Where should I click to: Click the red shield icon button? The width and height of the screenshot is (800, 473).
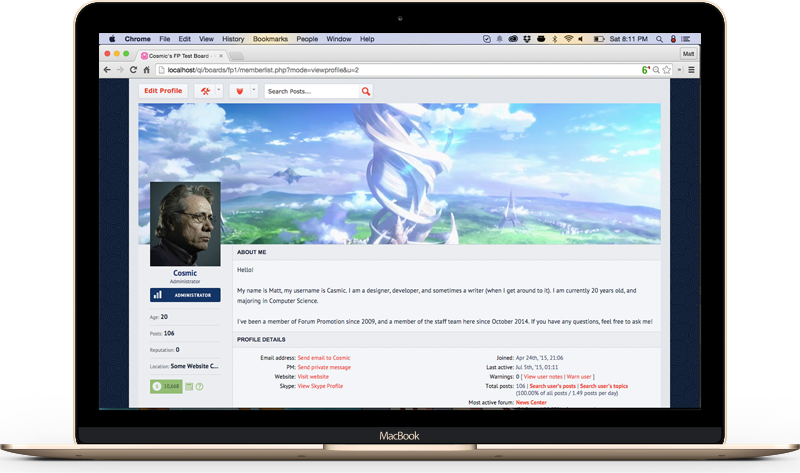pos(239,91)
